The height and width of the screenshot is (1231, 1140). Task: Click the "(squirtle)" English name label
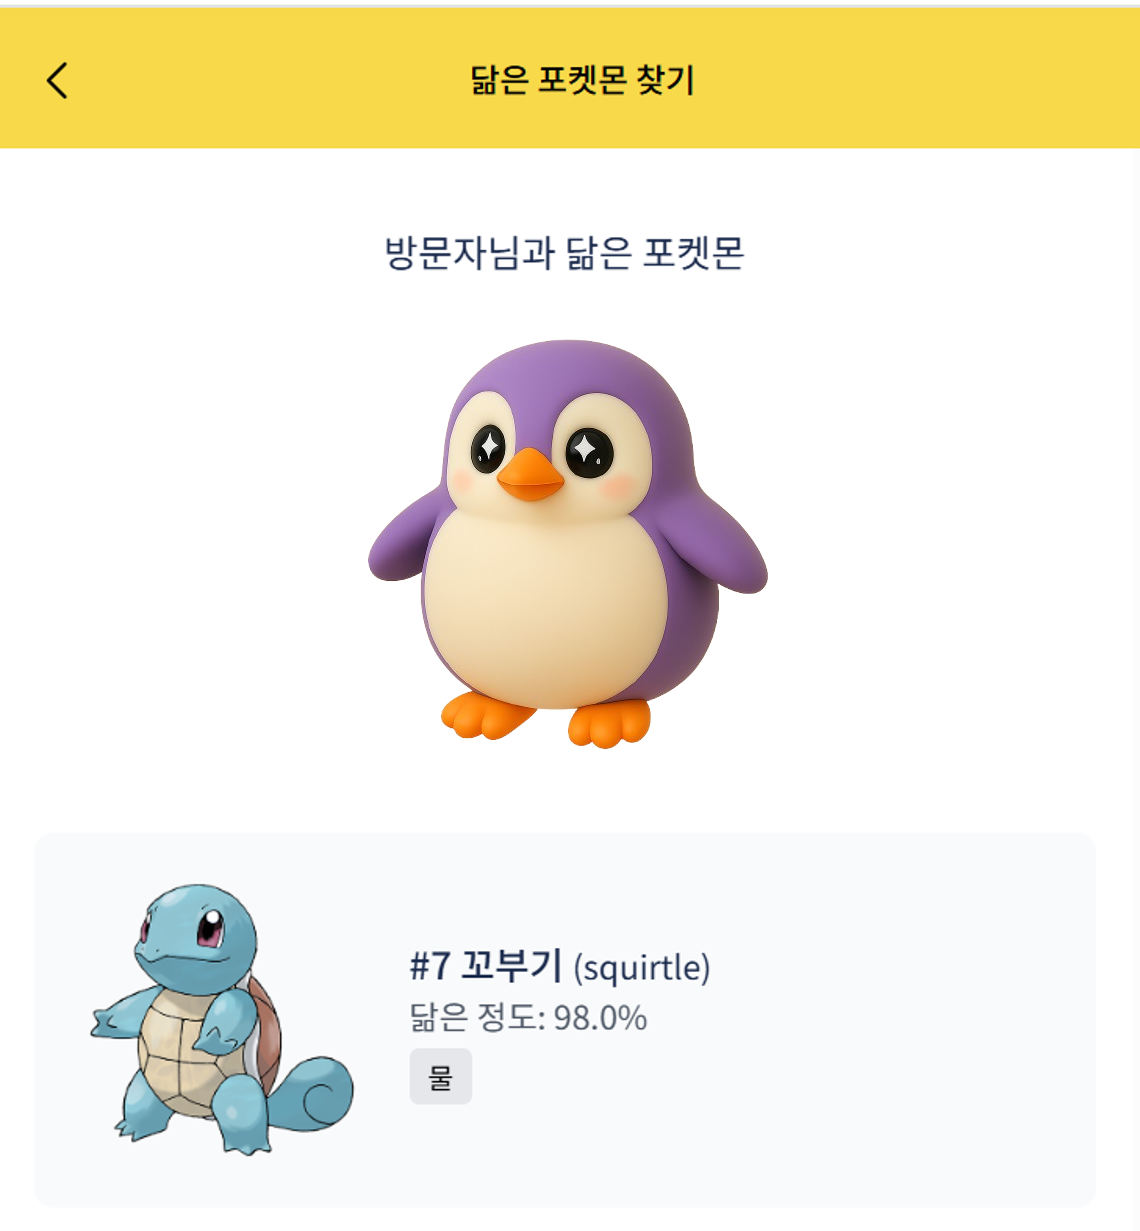point(641,967)
